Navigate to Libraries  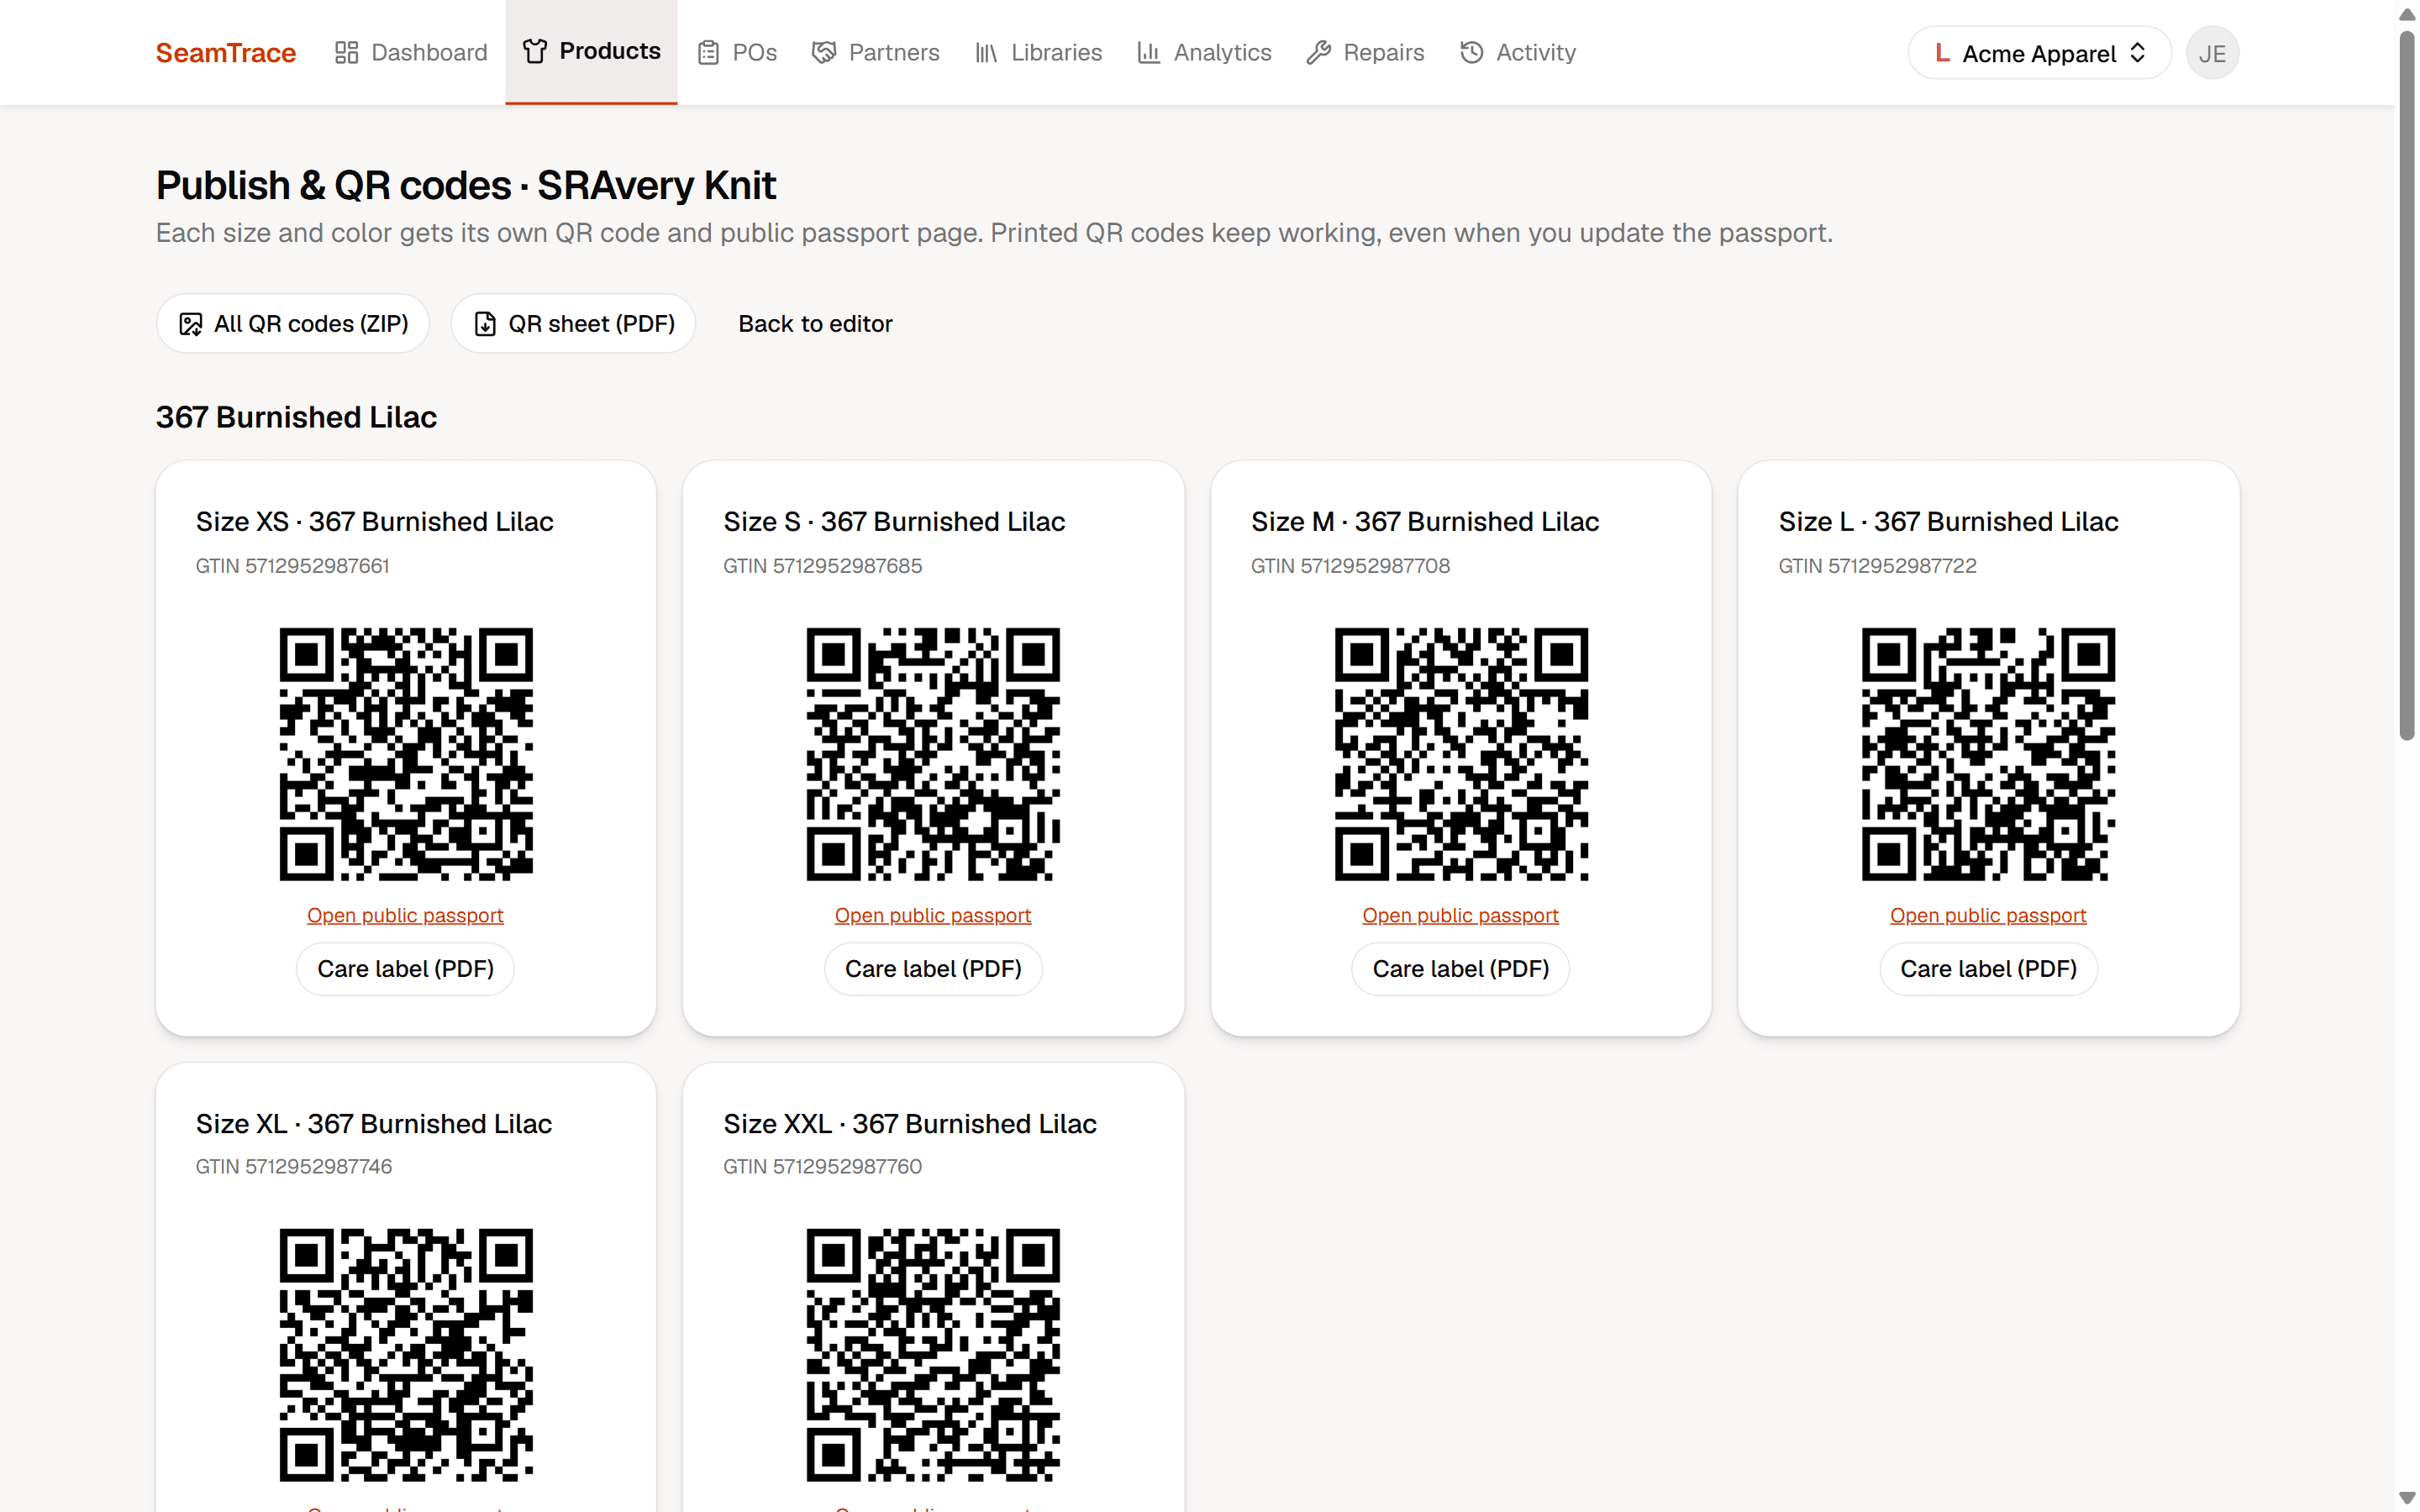pyautogui.click(x=1038, y=52)
